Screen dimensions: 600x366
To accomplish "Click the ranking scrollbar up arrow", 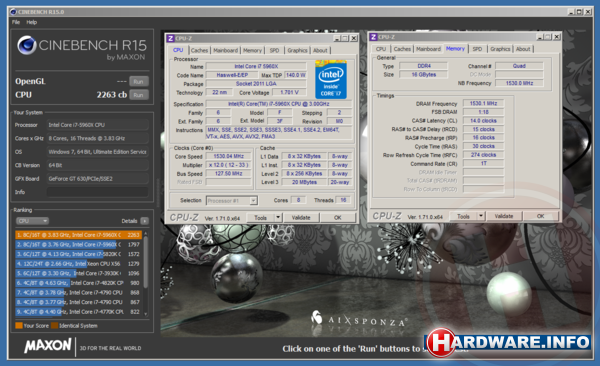I will tap(145, 233).
